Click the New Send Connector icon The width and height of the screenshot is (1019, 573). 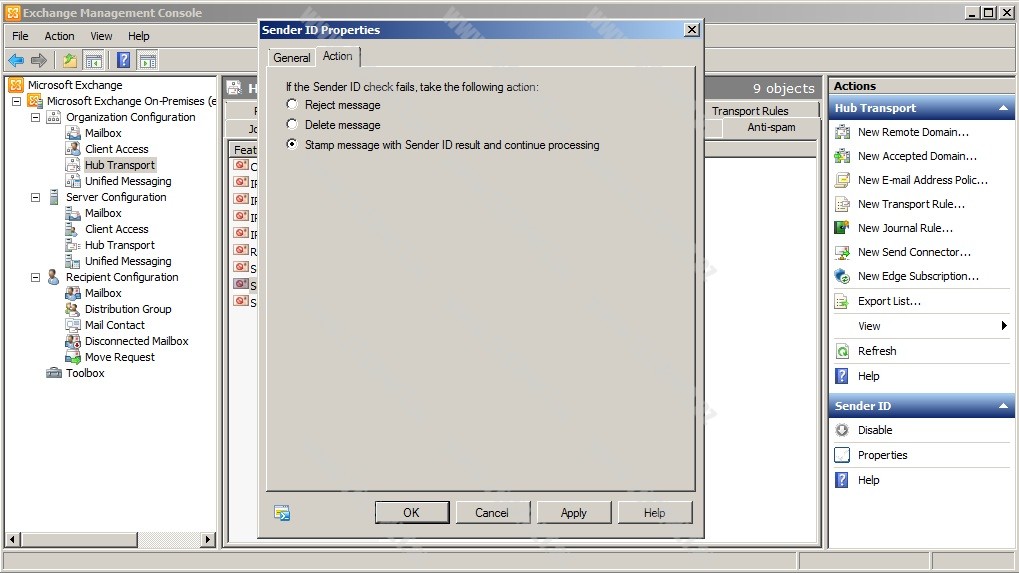click(x=842, y=252)
